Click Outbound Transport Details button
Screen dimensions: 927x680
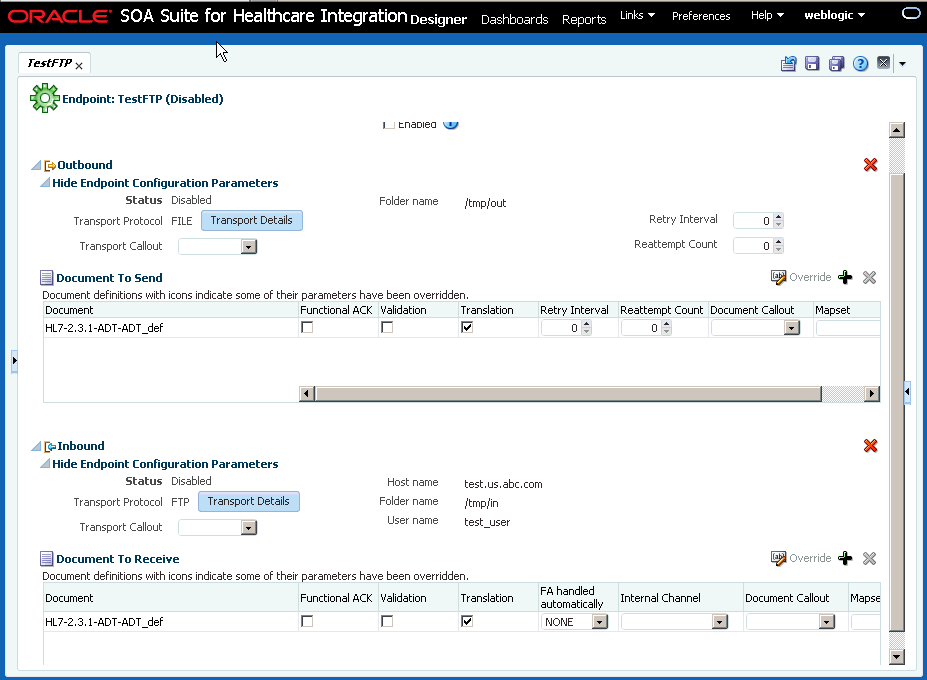click(252, 221)
